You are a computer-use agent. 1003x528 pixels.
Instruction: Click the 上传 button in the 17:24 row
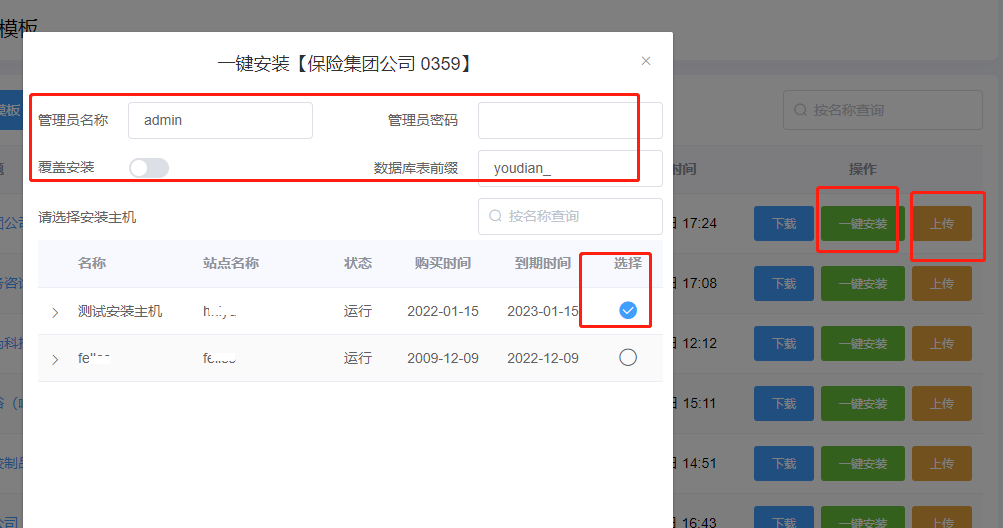(941, 224)
